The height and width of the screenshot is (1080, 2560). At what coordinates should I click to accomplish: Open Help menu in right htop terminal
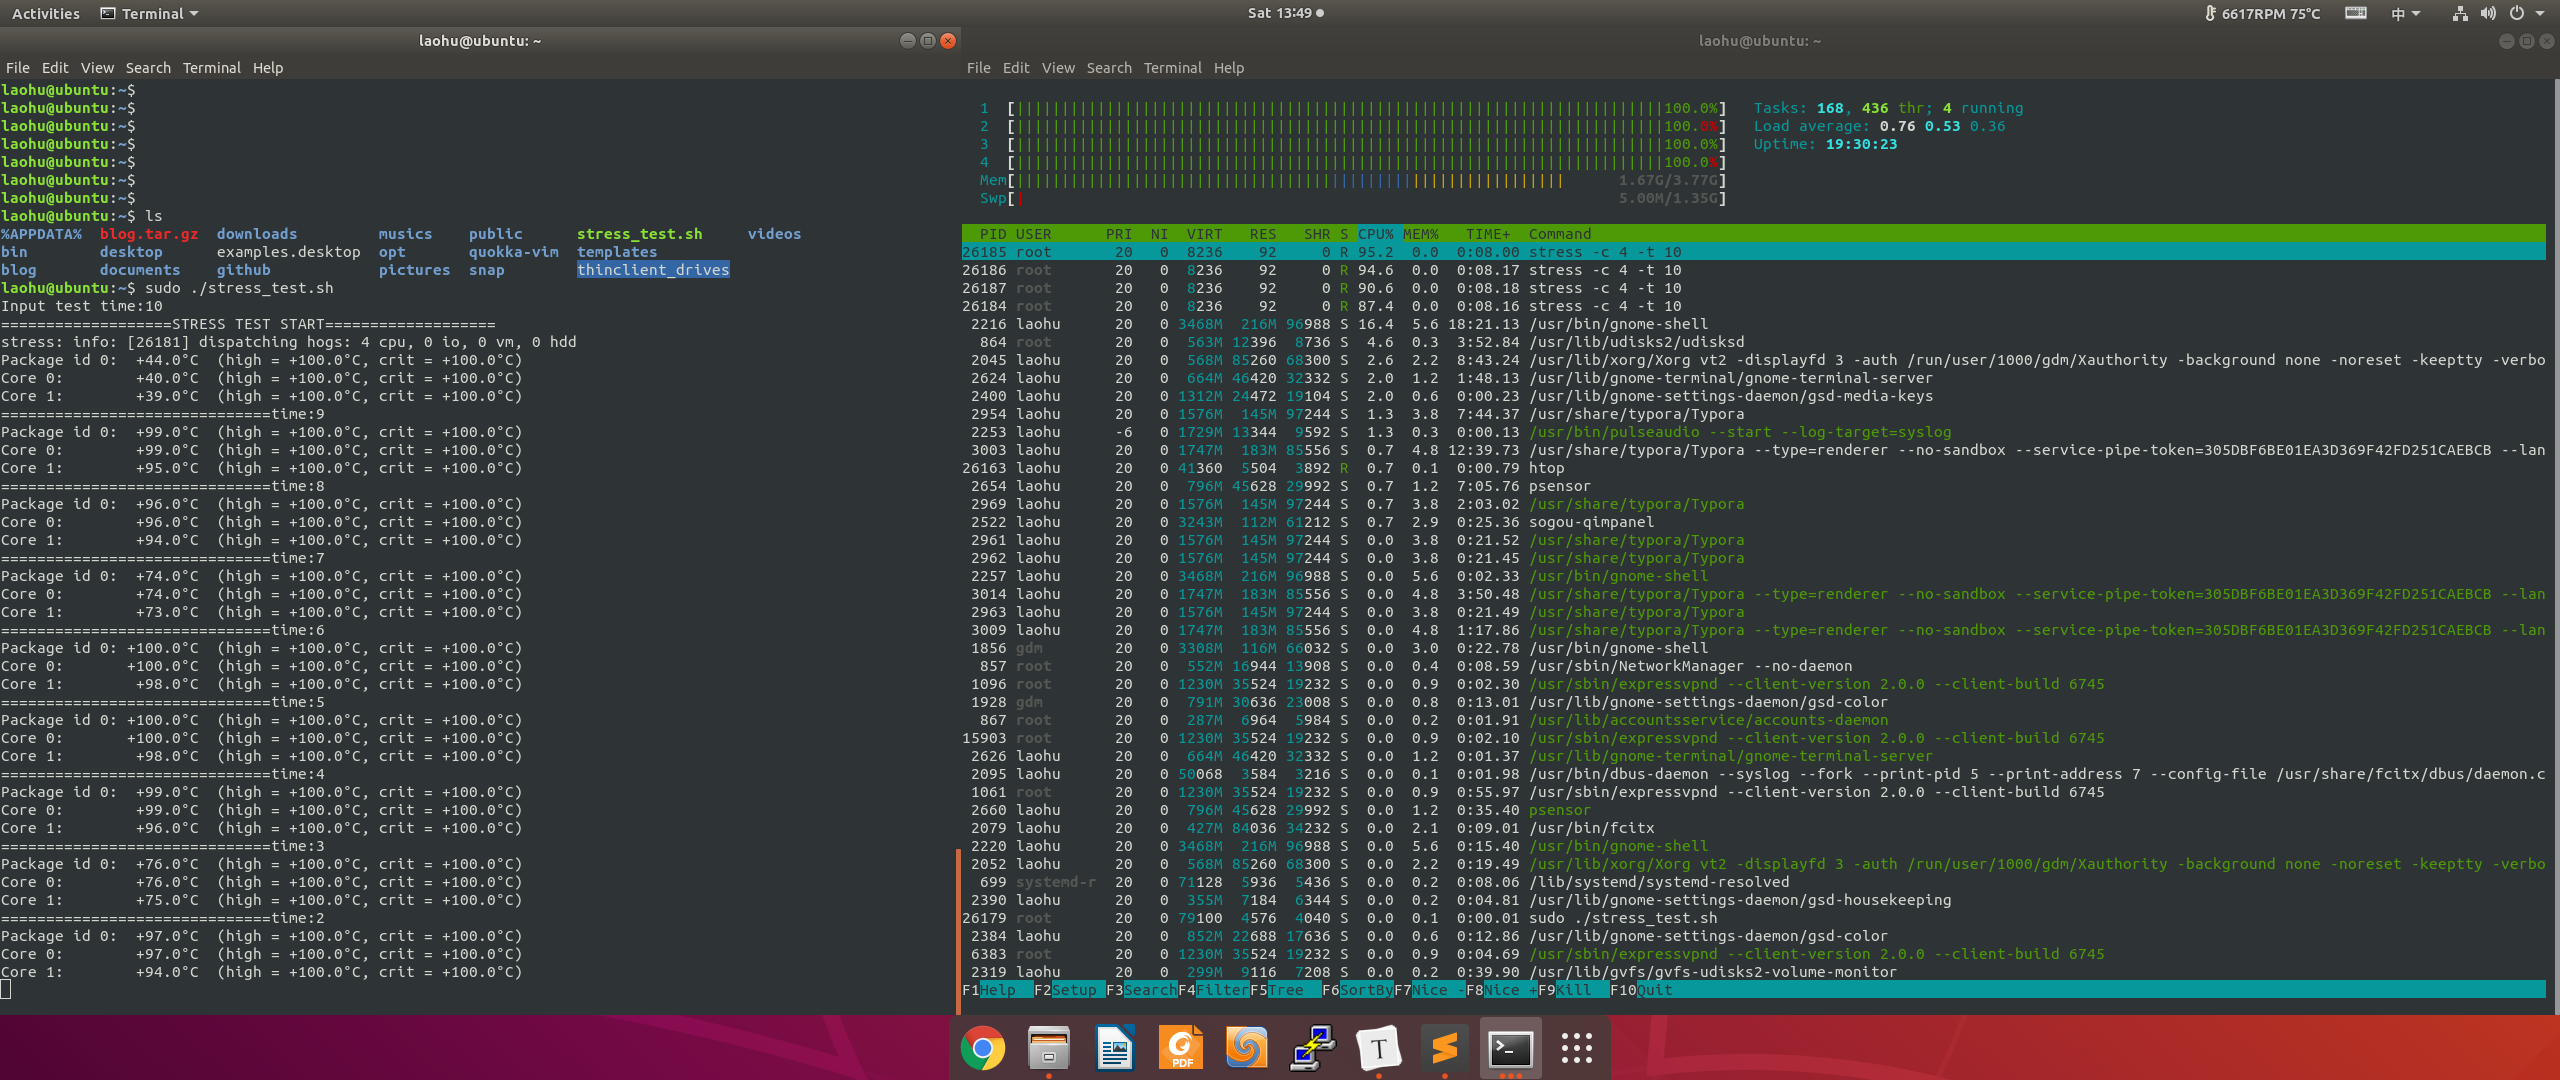[1229, 68]
